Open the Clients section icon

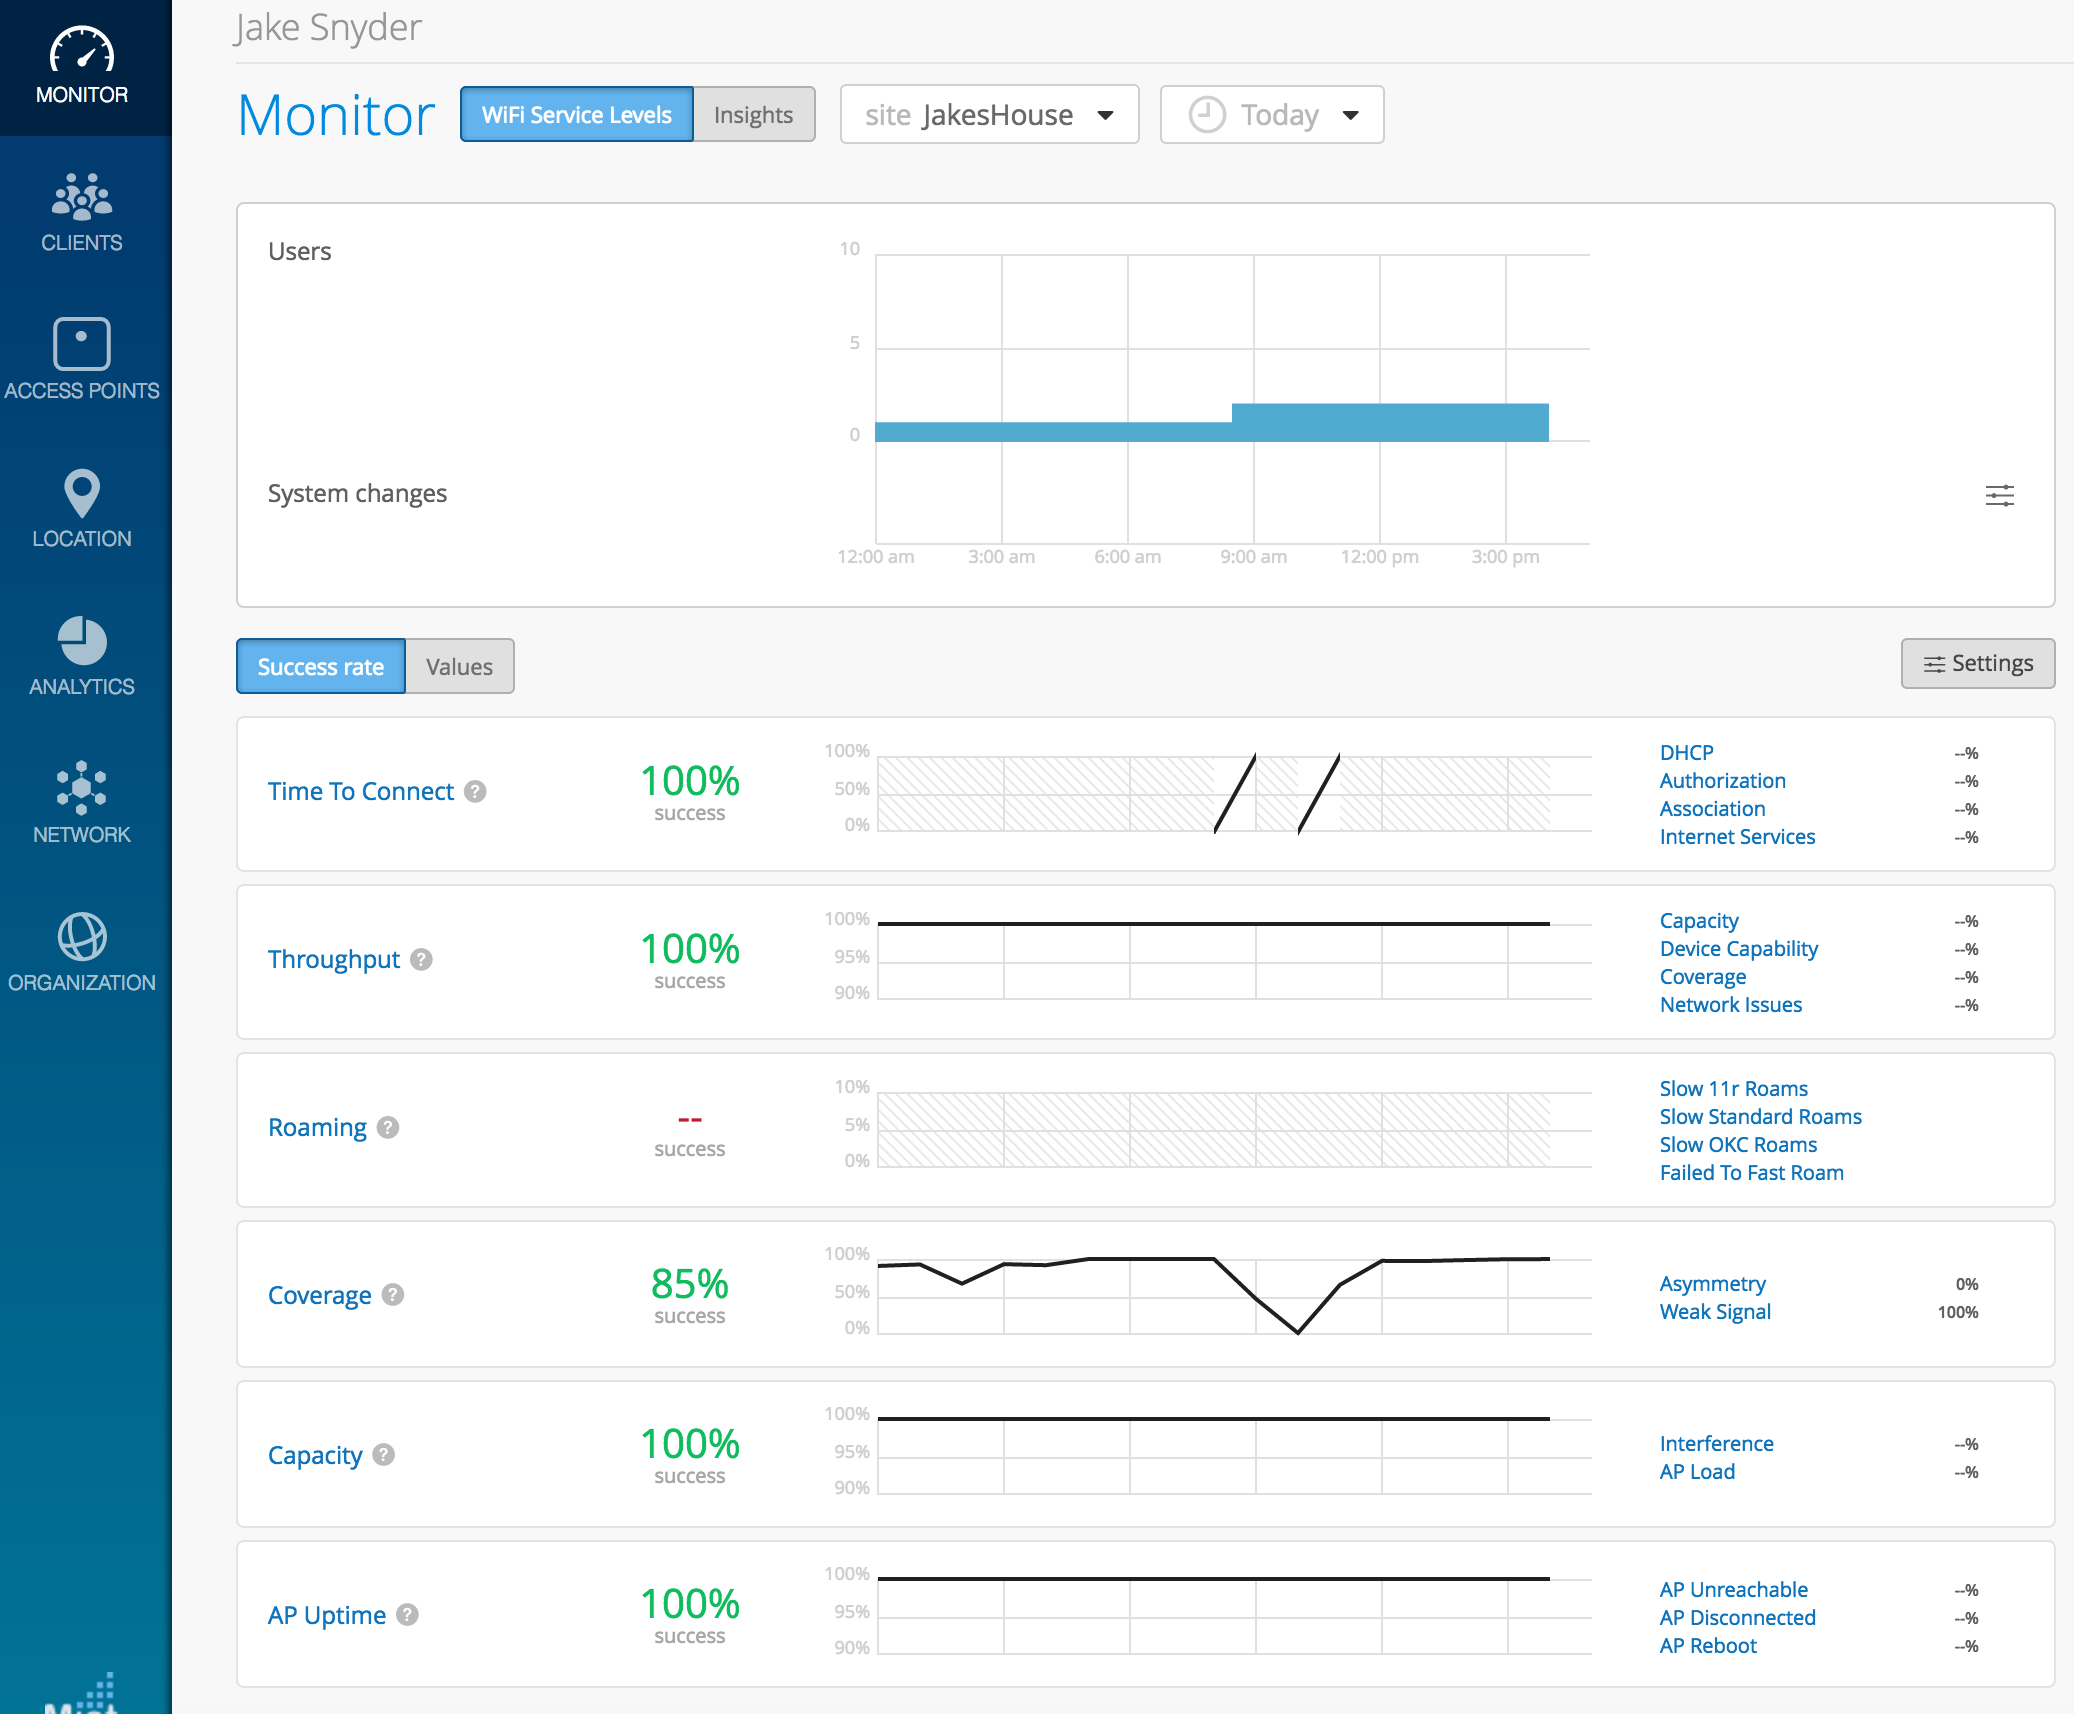[x=82, y=197]
